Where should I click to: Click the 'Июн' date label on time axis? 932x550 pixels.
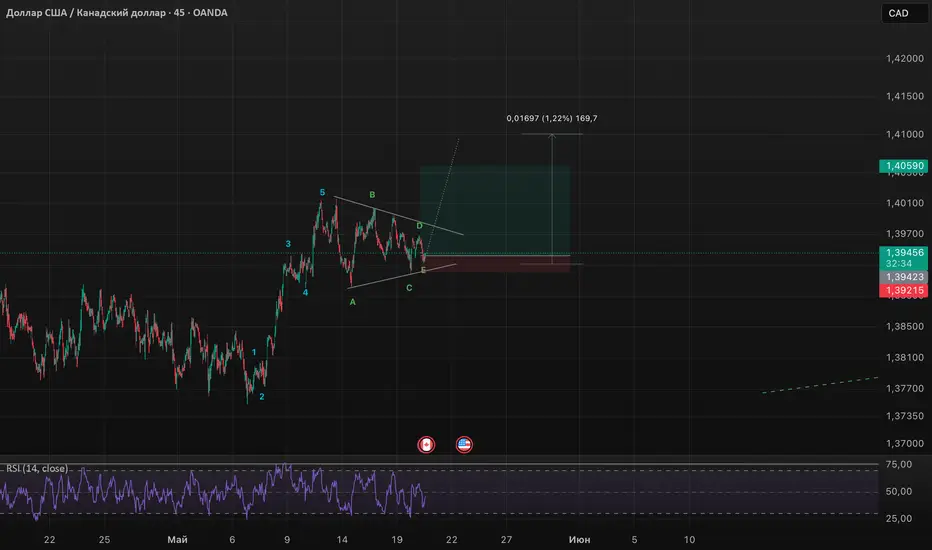(580, 539)
